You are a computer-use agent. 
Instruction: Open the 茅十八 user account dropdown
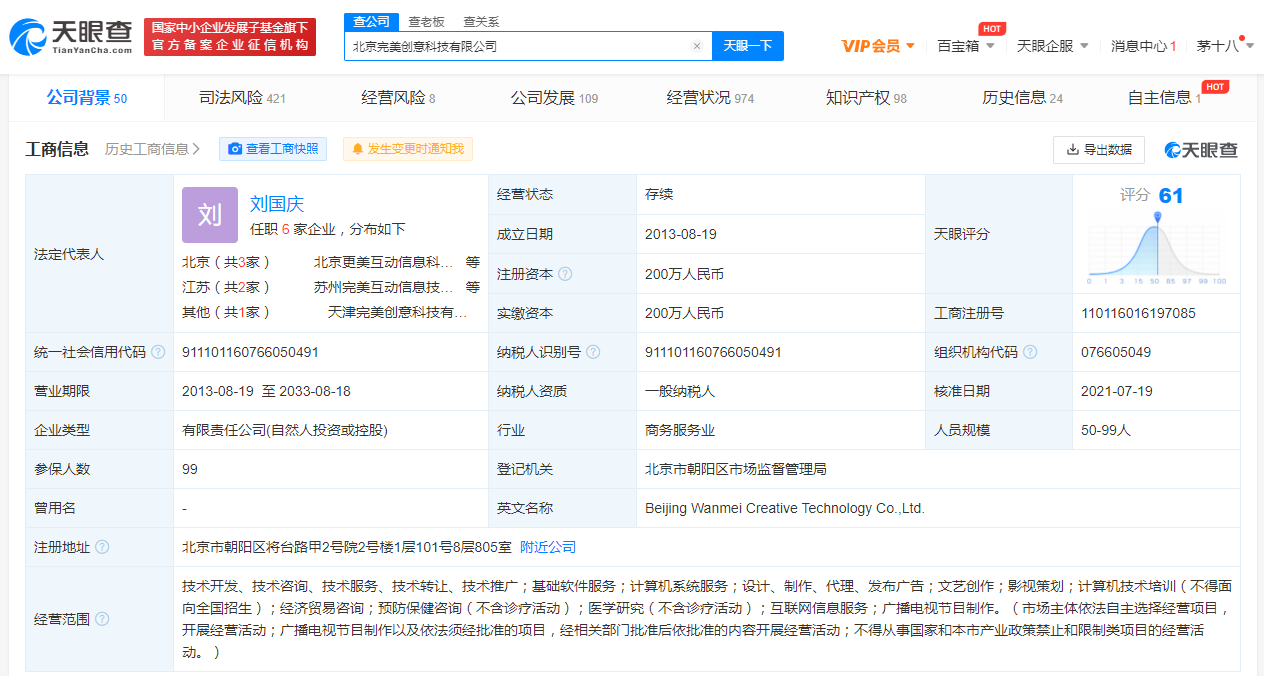[1225, 46]
